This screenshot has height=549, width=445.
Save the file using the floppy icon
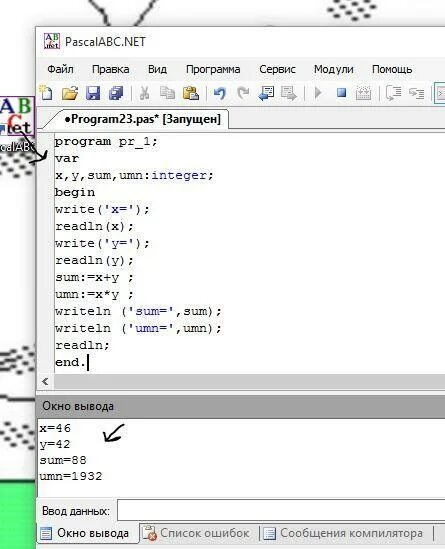tap(93, 93)
